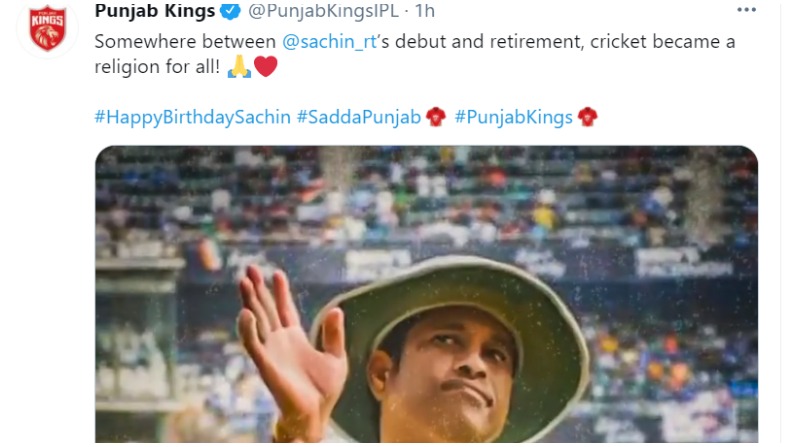
Task: Click the tweet text about cricket religion
Action: click(415, 54)
